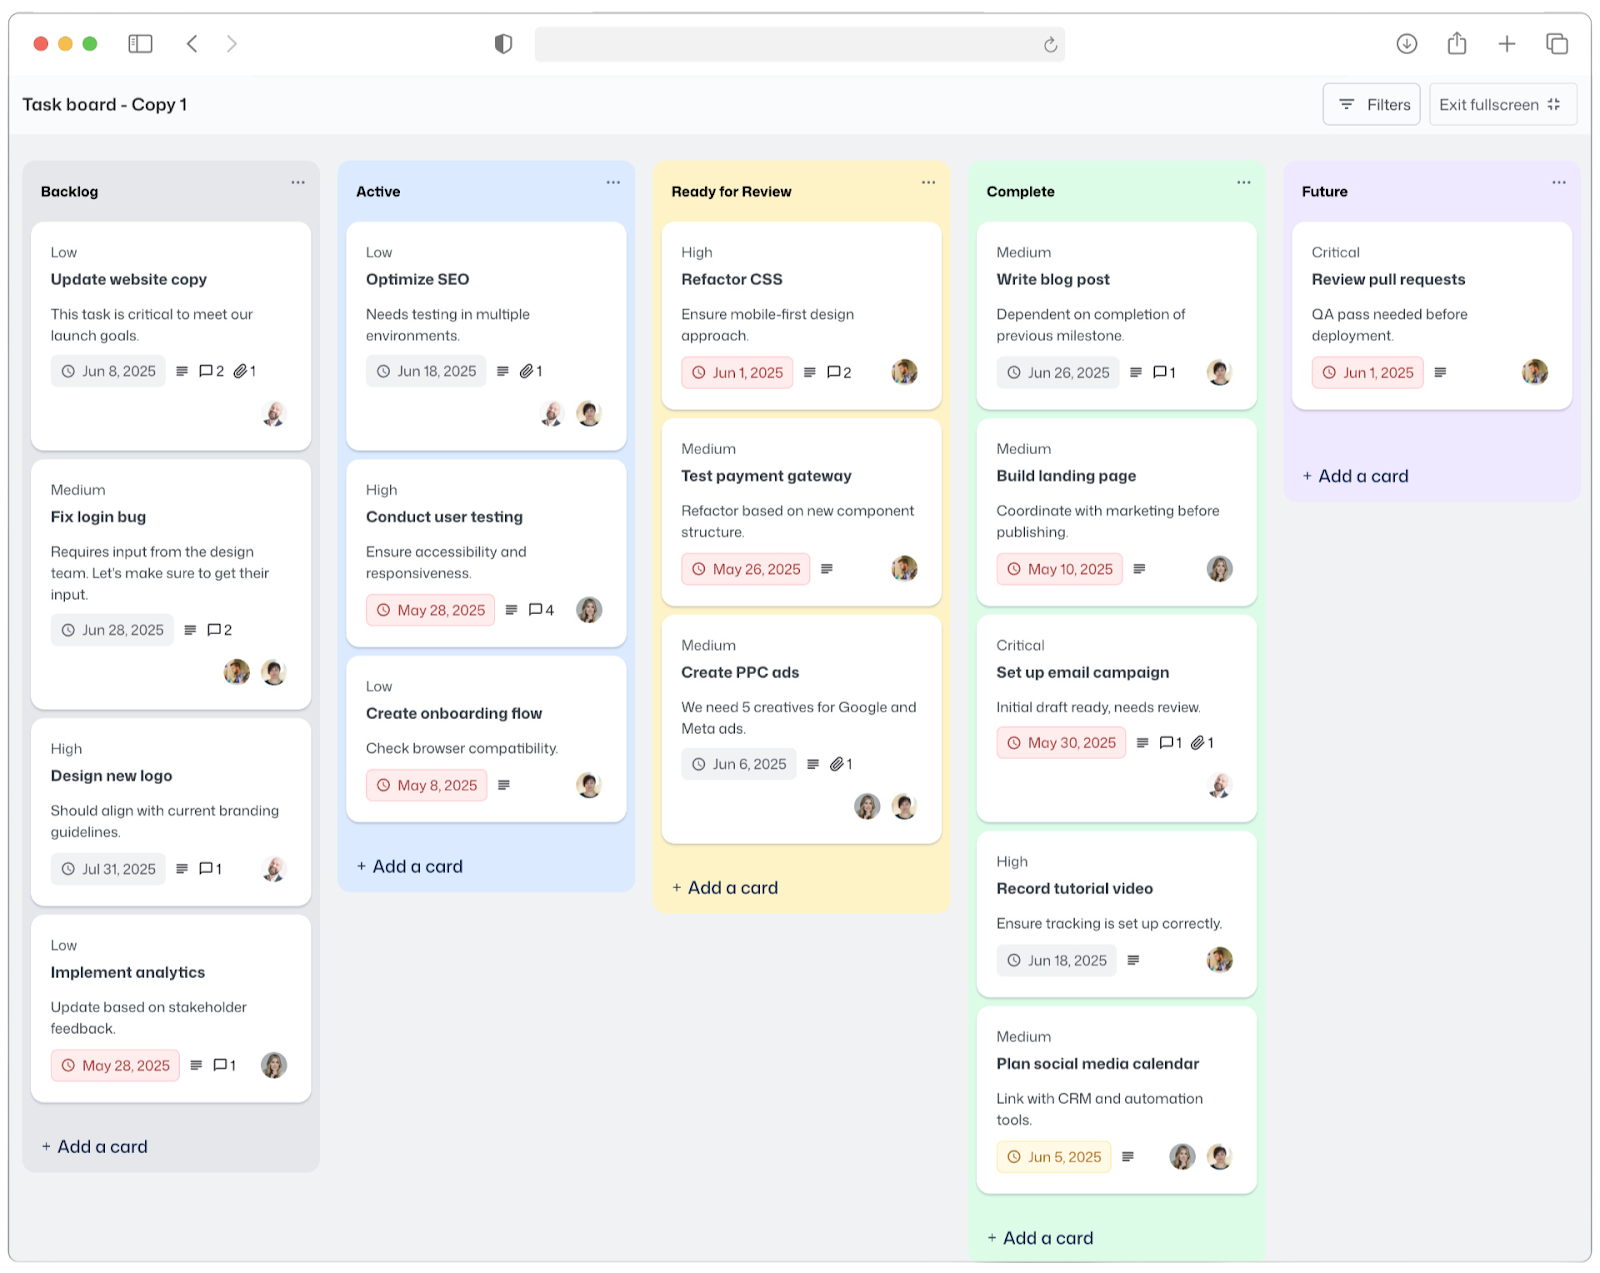Open Ready for Review column options menu

[928, 182]
